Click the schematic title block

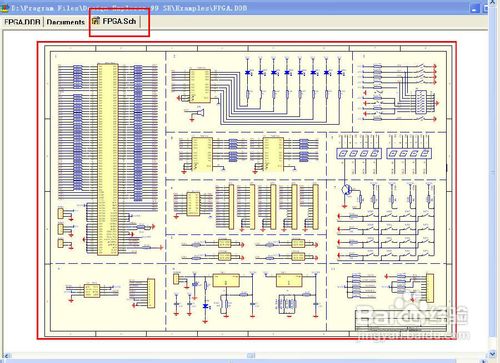point(401,321)
